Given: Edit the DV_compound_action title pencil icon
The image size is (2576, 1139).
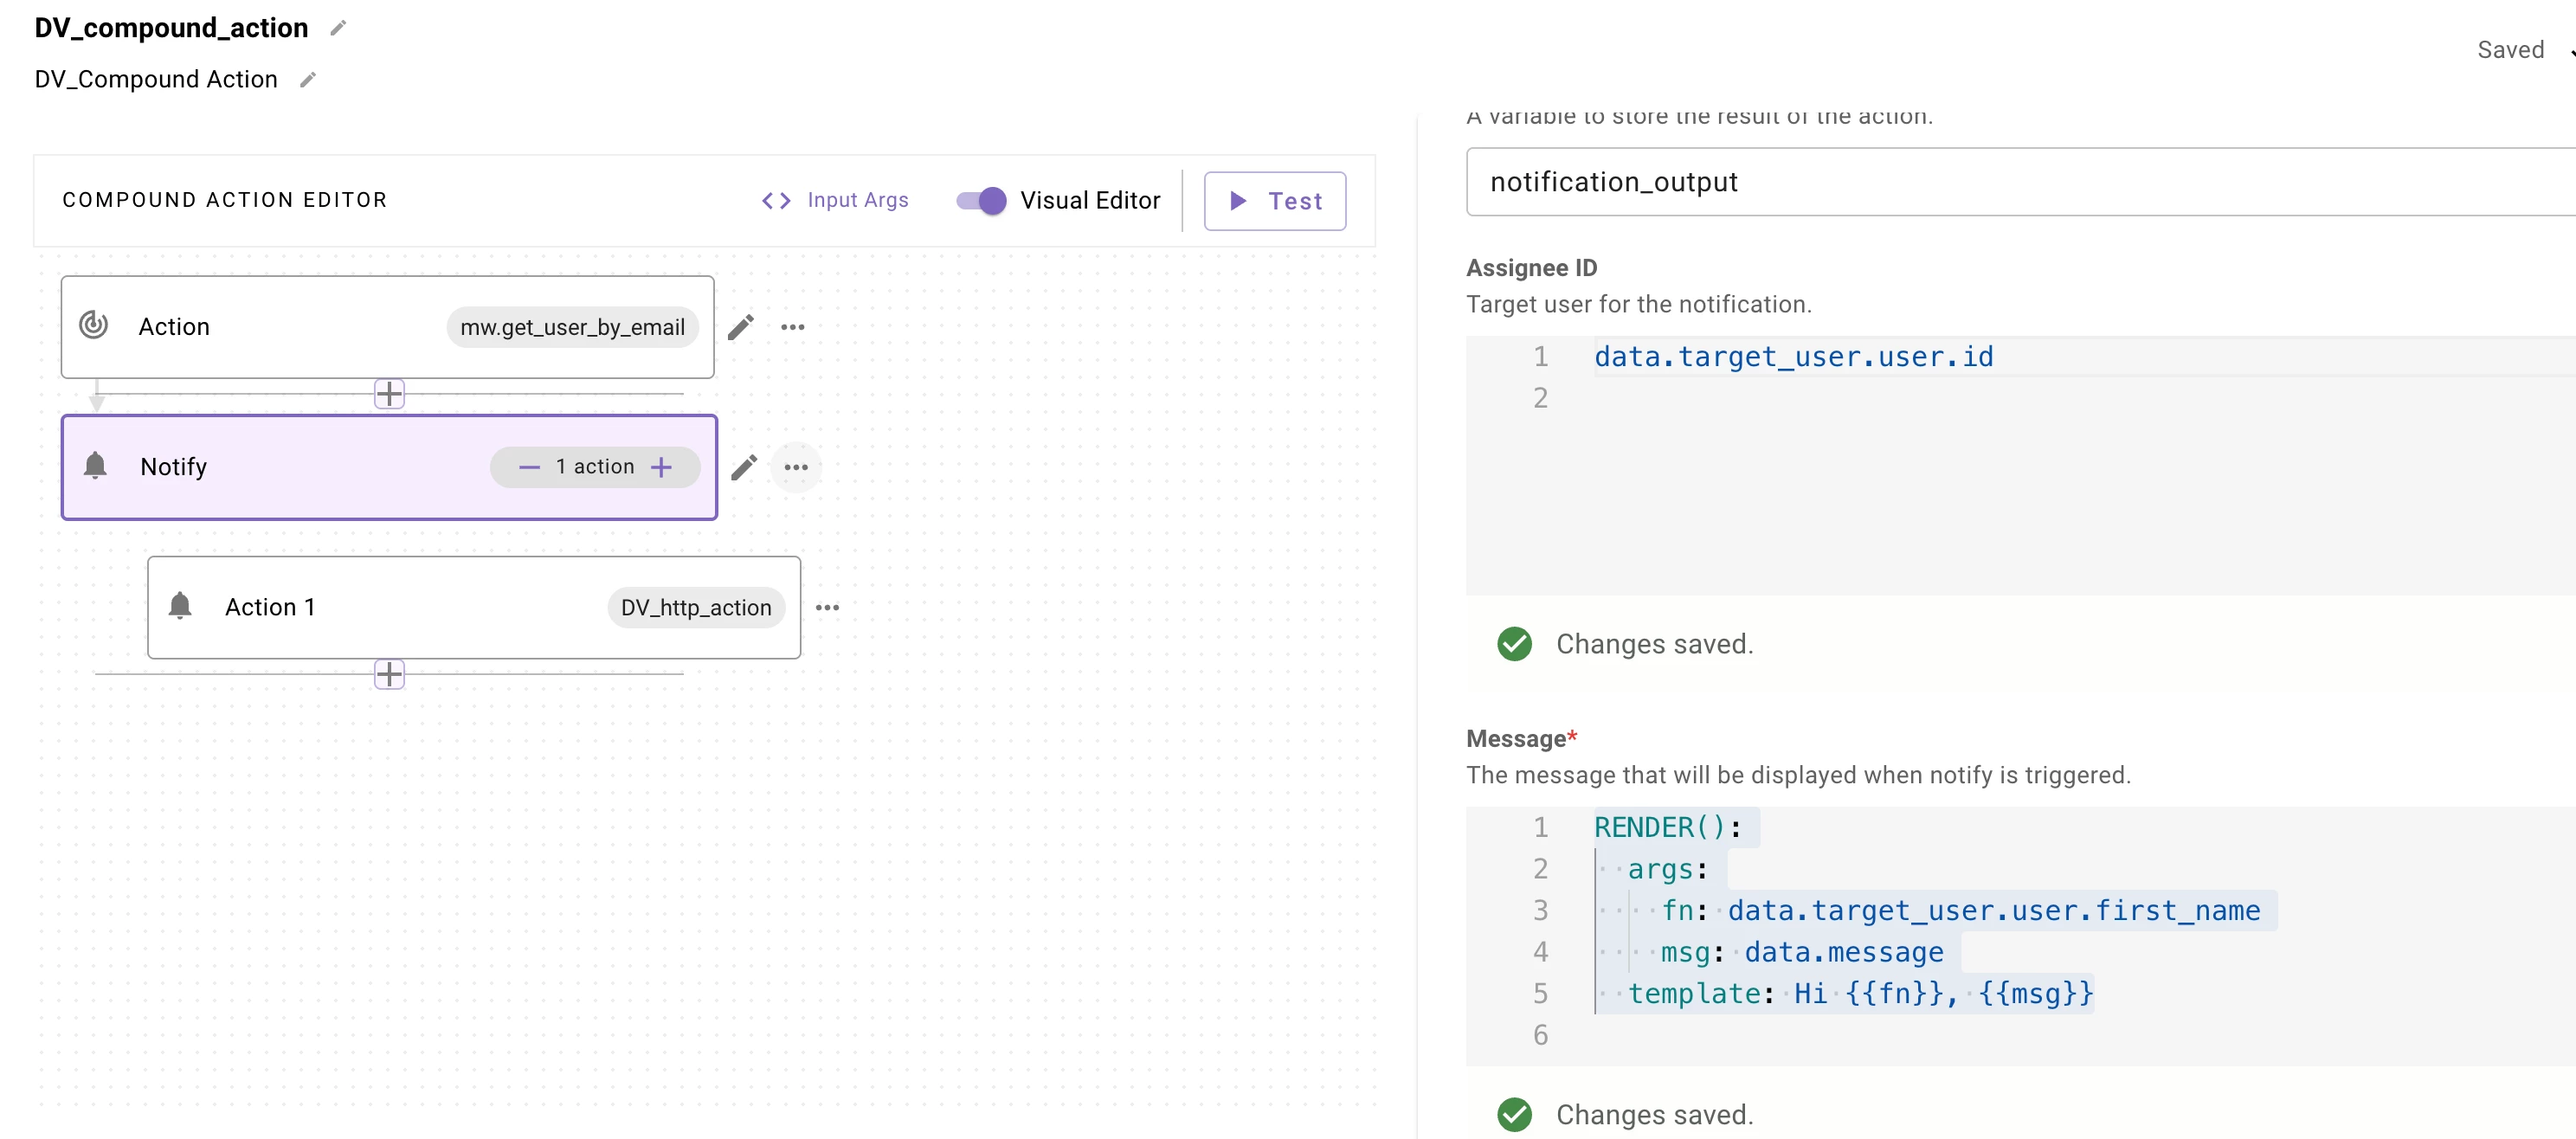Looking at the screenshot, I should coord(338,28).
